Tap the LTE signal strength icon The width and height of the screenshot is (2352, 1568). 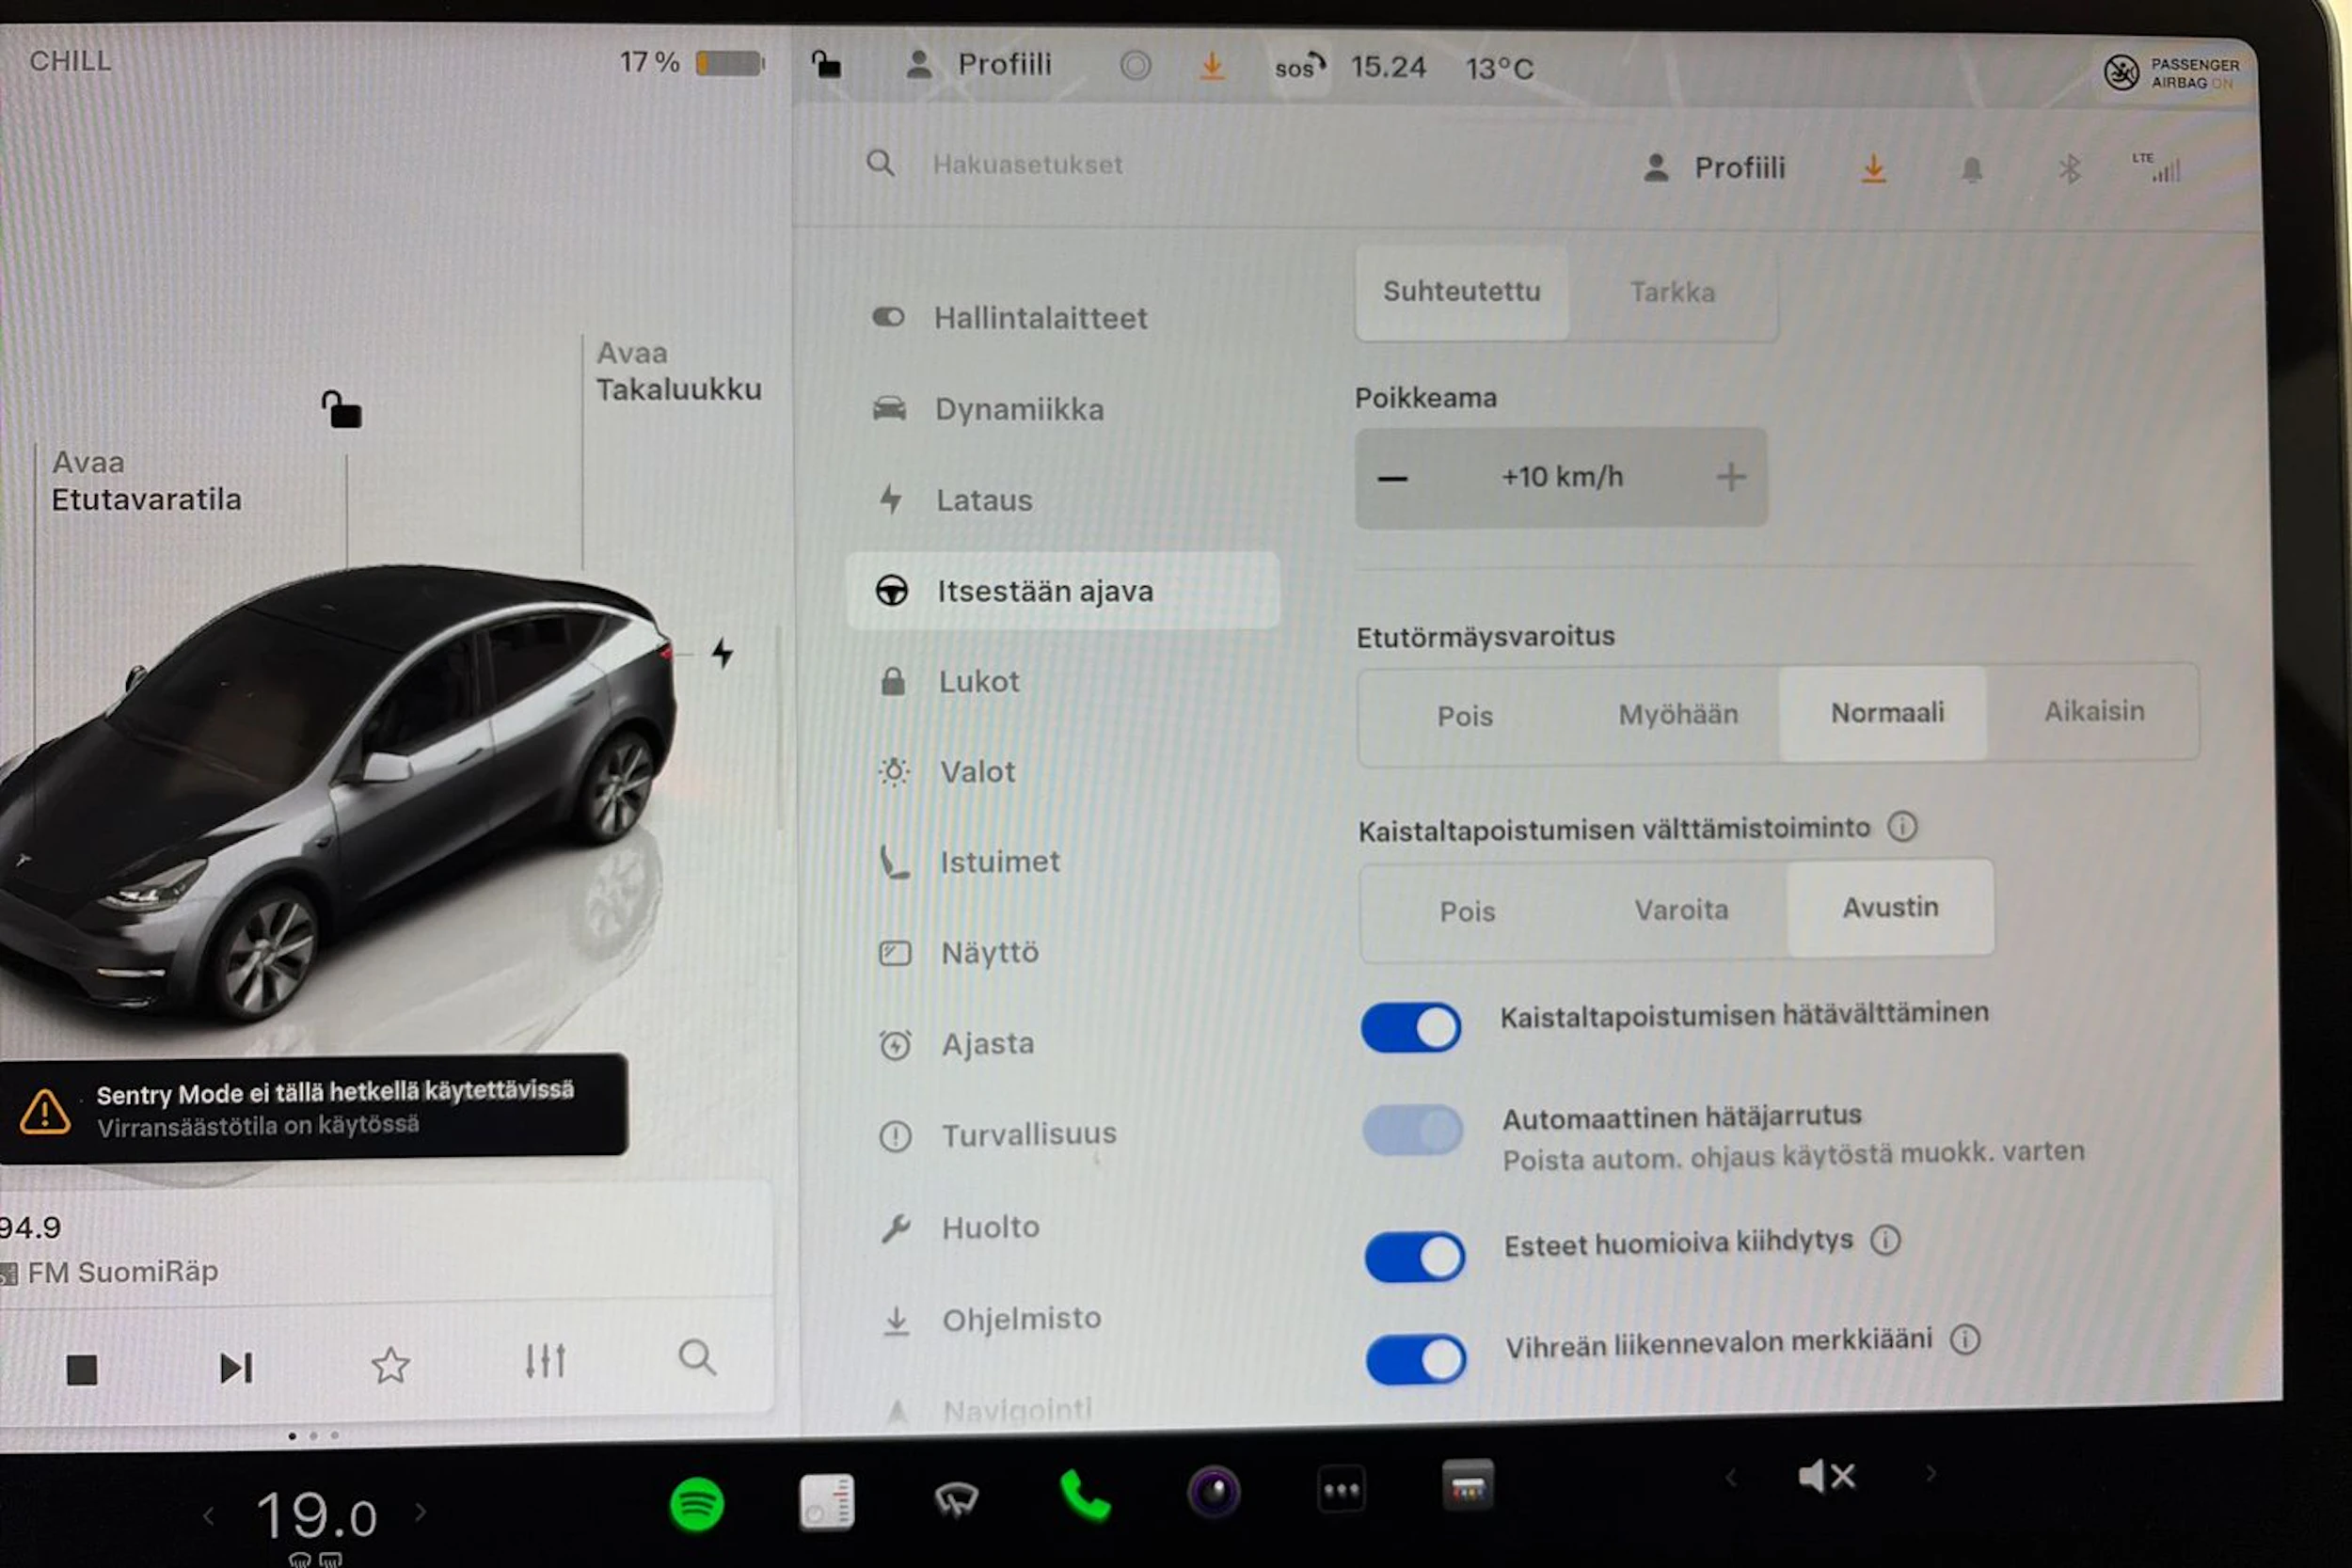click(2157, 167)
